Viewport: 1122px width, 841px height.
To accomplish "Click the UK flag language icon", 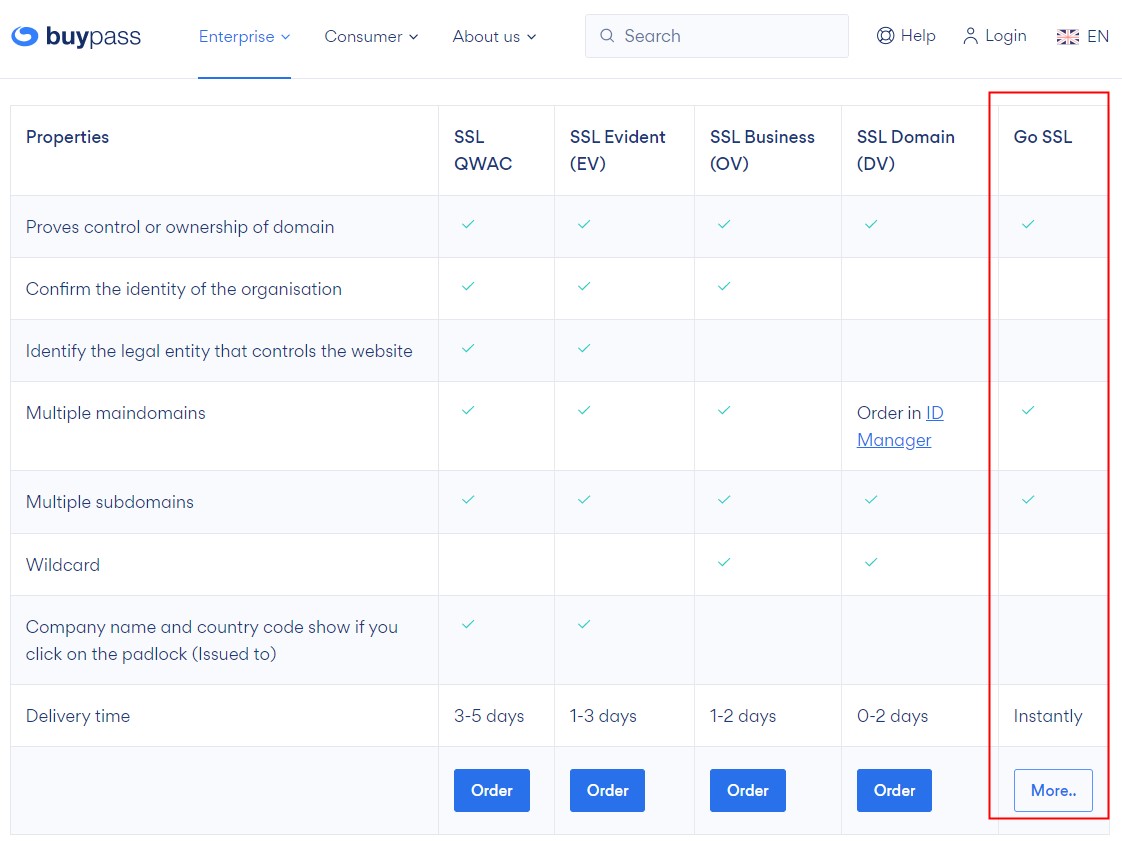I will point(1068,37).
